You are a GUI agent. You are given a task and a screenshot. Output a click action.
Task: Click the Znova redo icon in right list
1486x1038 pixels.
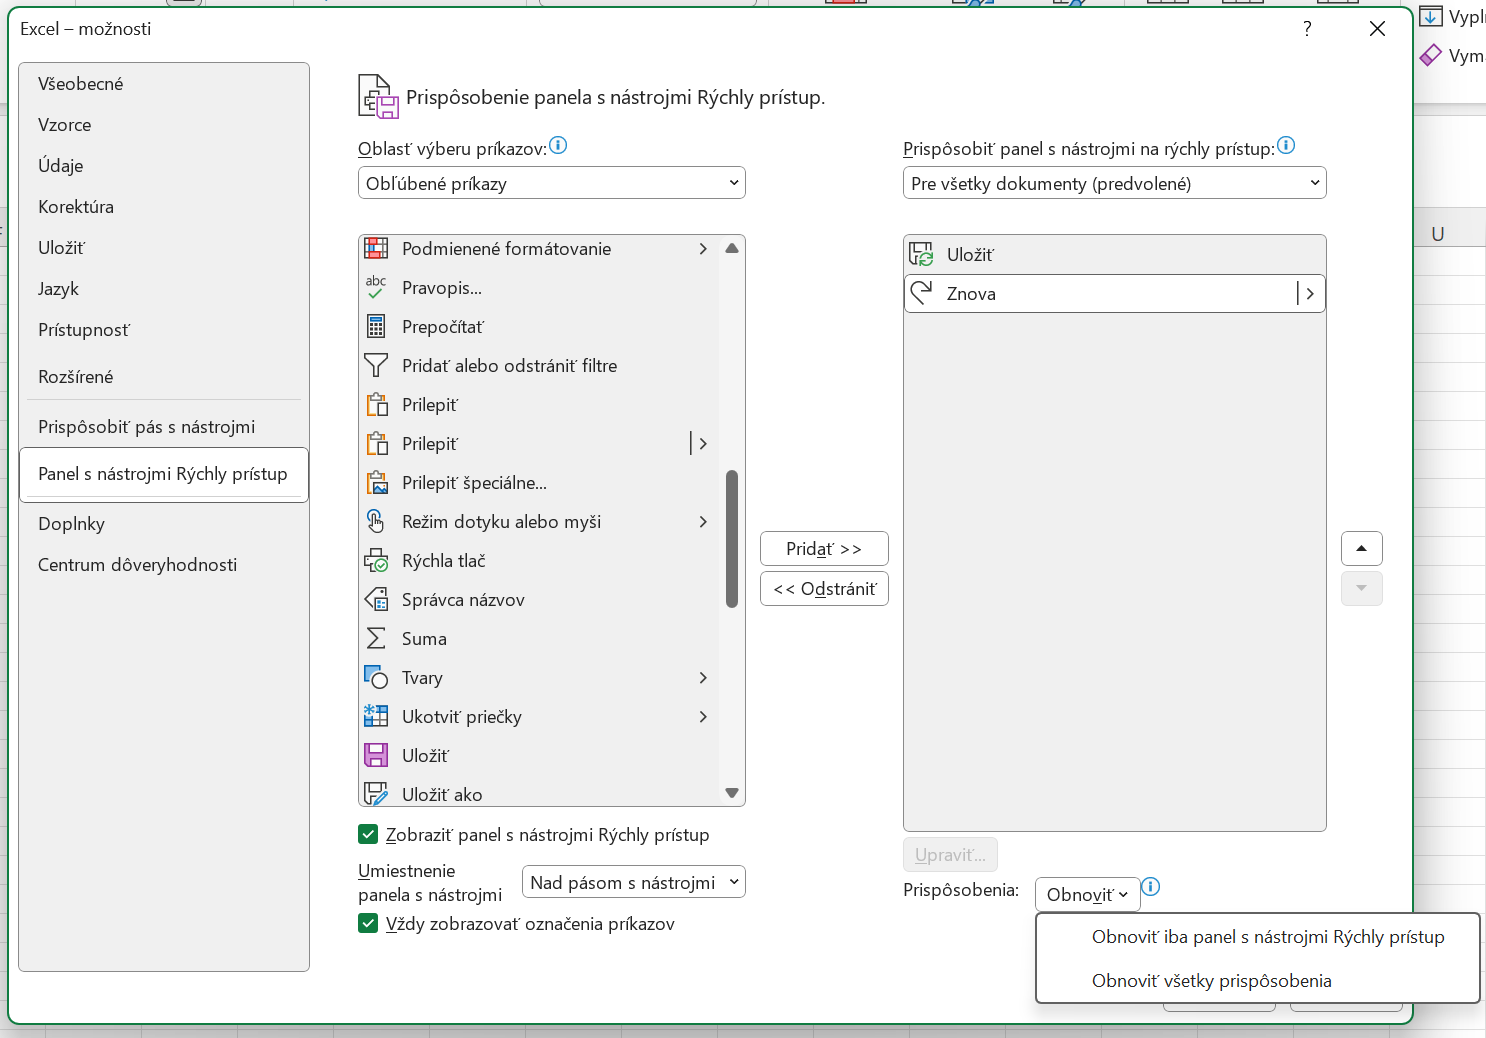(x=921, y=293)
